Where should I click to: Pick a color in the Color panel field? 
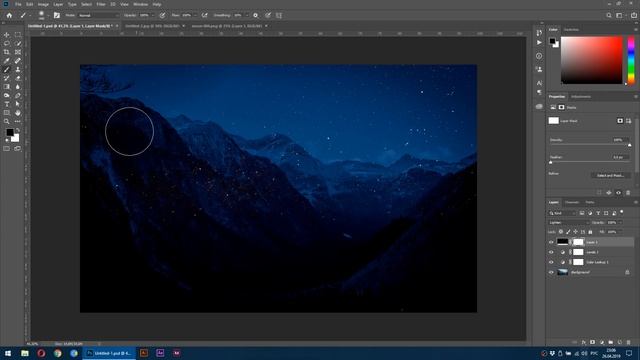tap(591, 60)
